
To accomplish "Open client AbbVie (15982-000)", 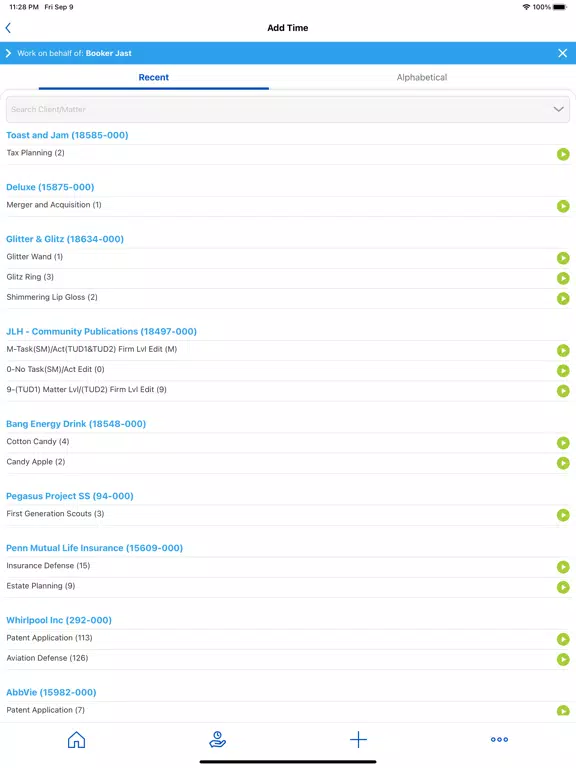I will [51, 692].
